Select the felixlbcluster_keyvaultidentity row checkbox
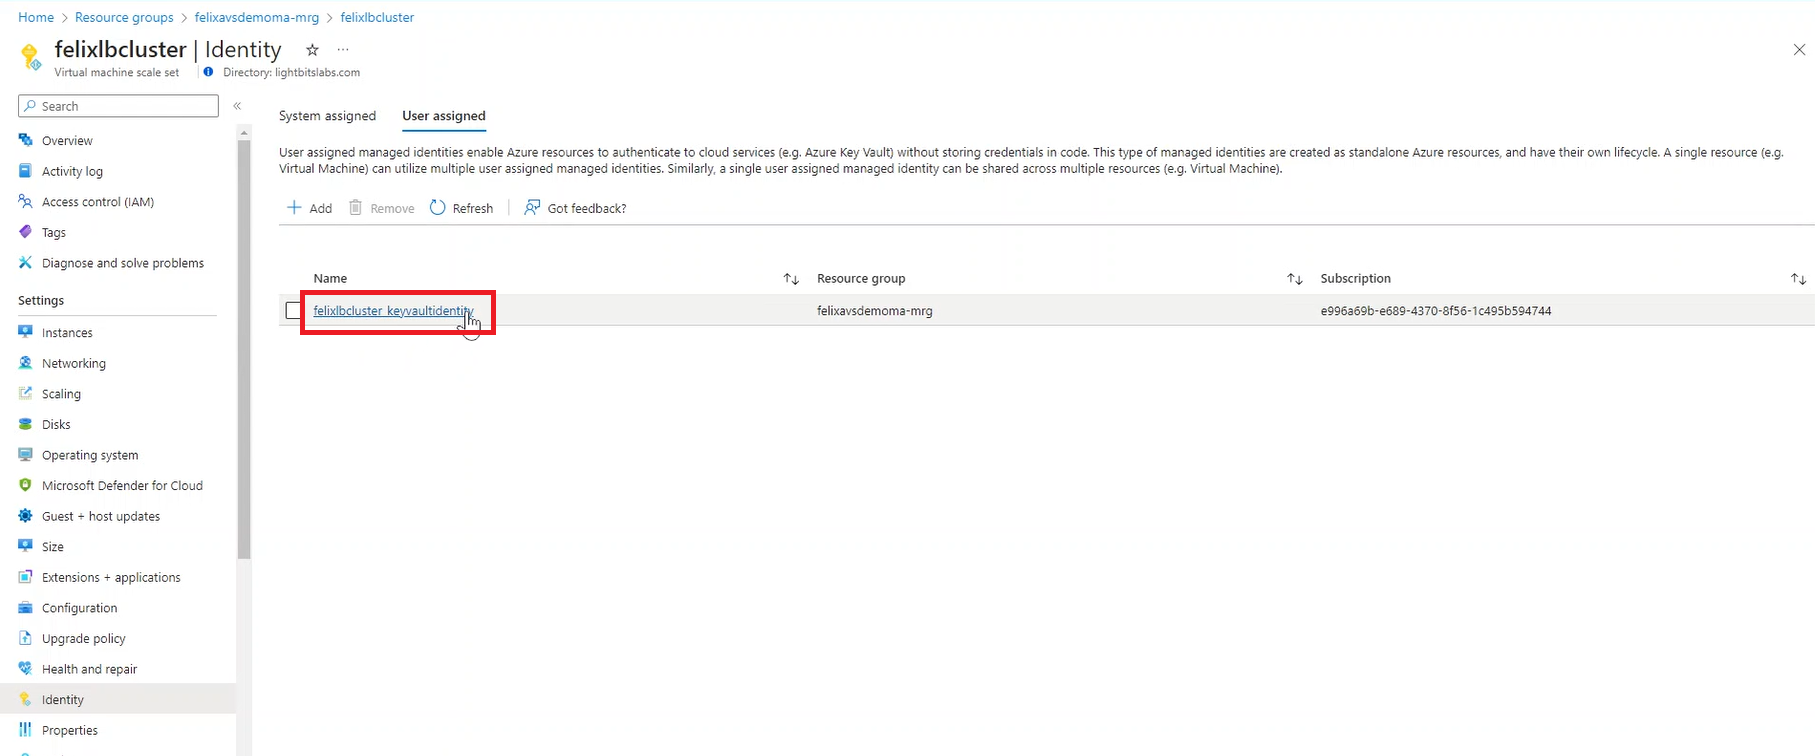 [293, 310]
